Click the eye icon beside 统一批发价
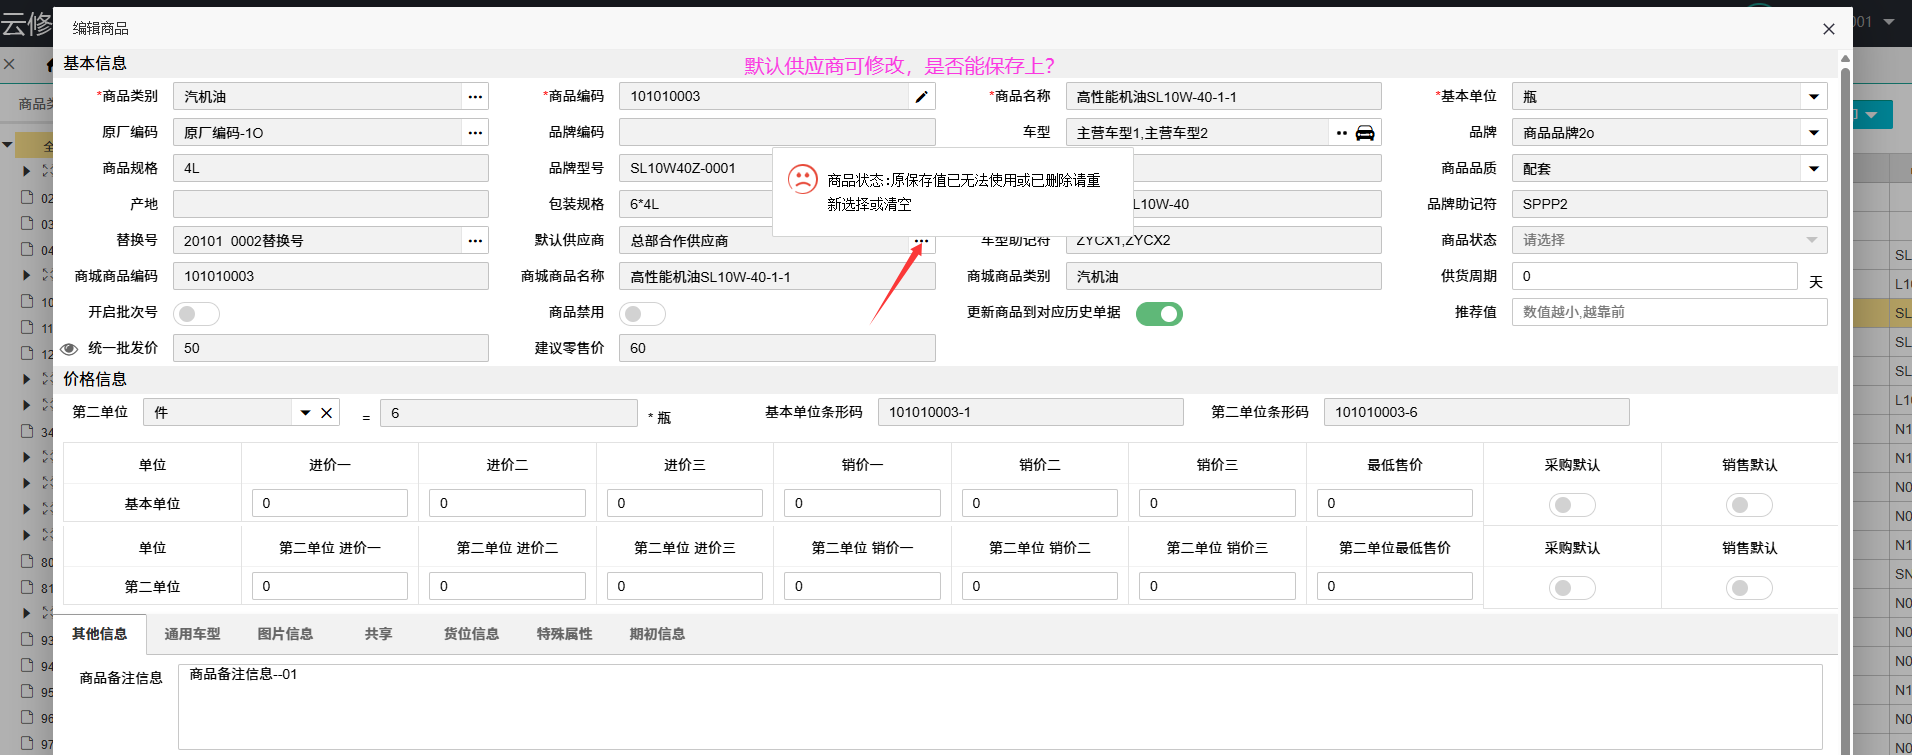The image size is (1912, 755). (x=69, y=349)
